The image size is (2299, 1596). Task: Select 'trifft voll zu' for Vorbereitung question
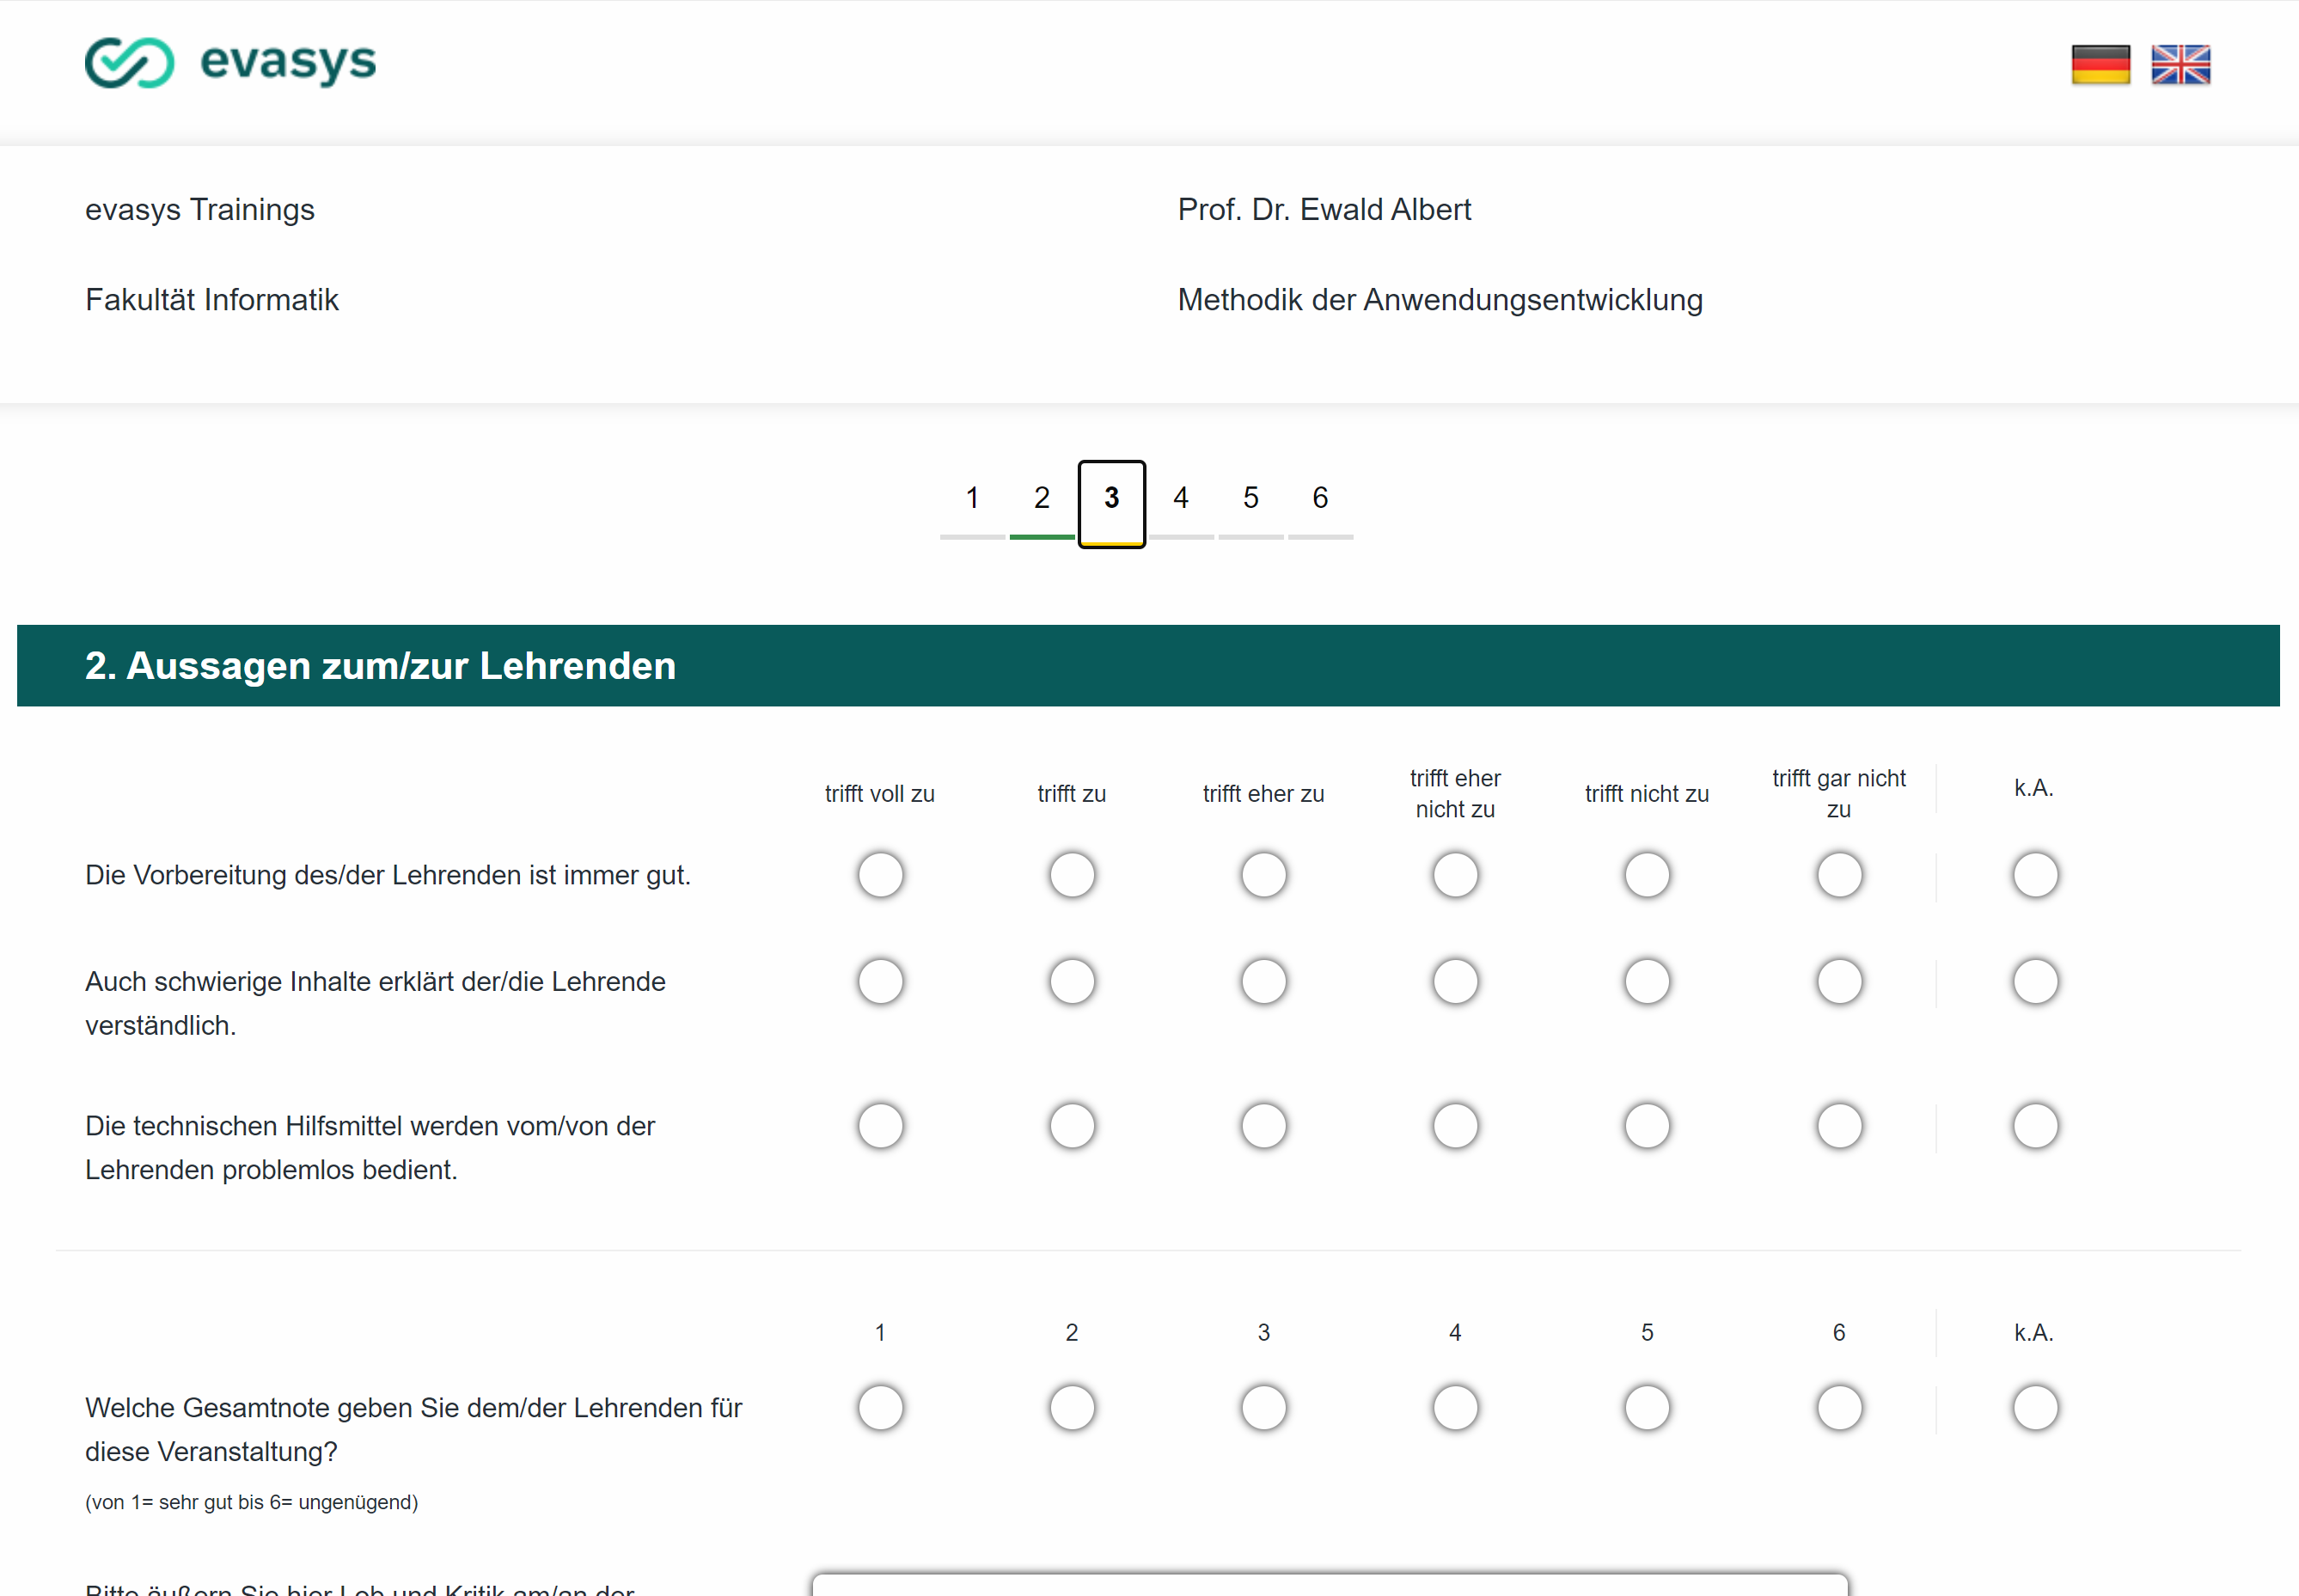(880, 874)
